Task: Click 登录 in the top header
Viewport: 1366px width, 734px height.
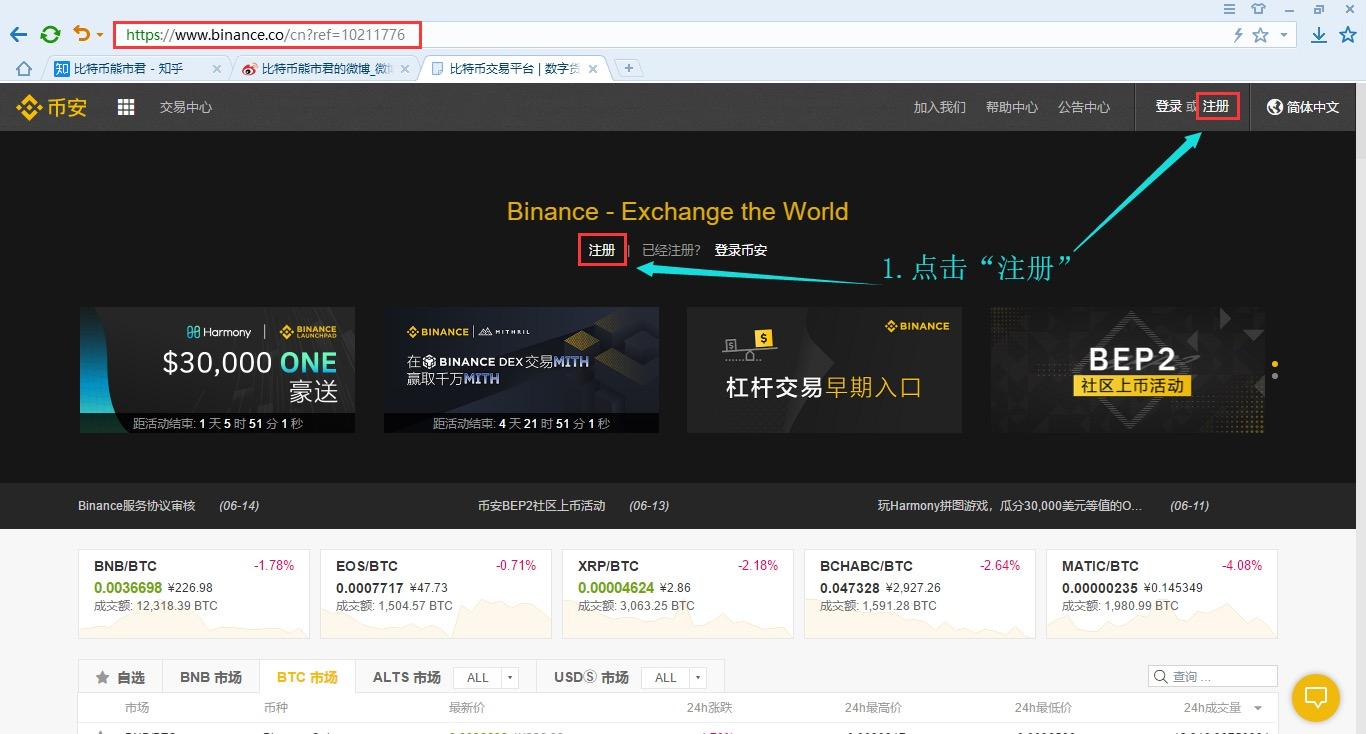Action: (x=1169, y=106)
